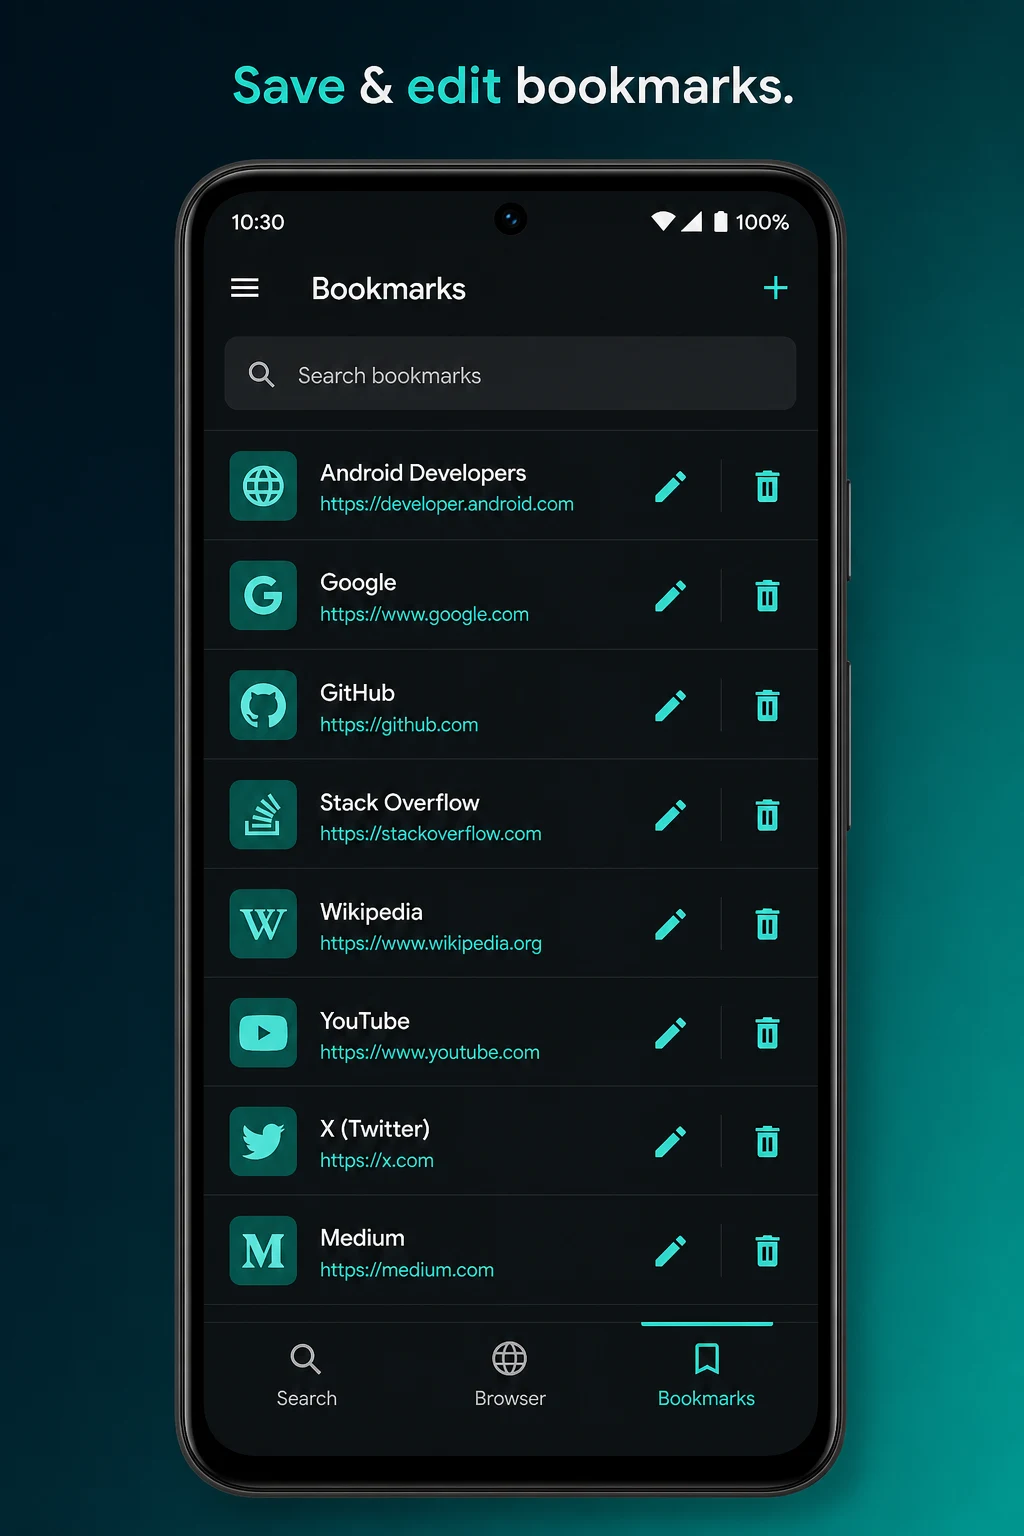This screenshot has height=1536, width=1024.
Task: Delete the Android Developers bookmark
Action: pyautogui.click(x=767, y=487)
